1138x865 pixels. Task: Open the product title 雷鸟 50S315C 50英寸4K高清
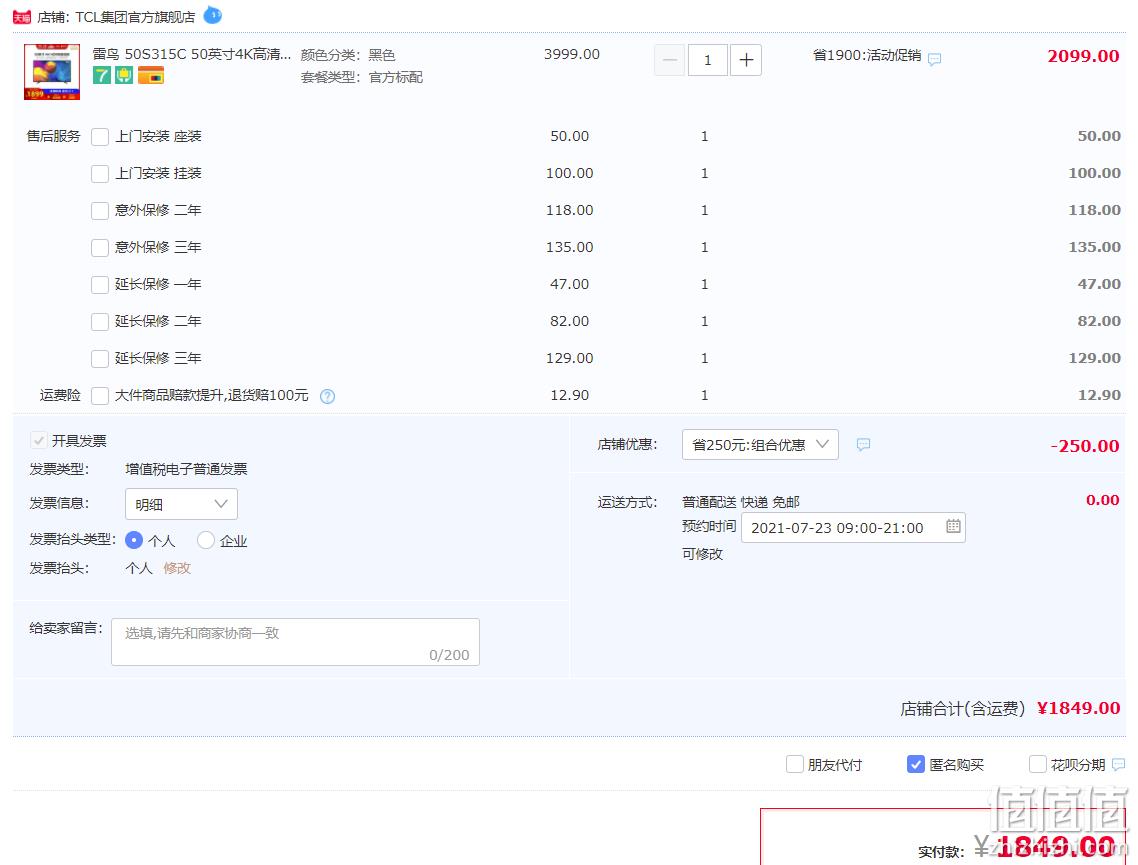pyautogui.click(x=192, y=54)
